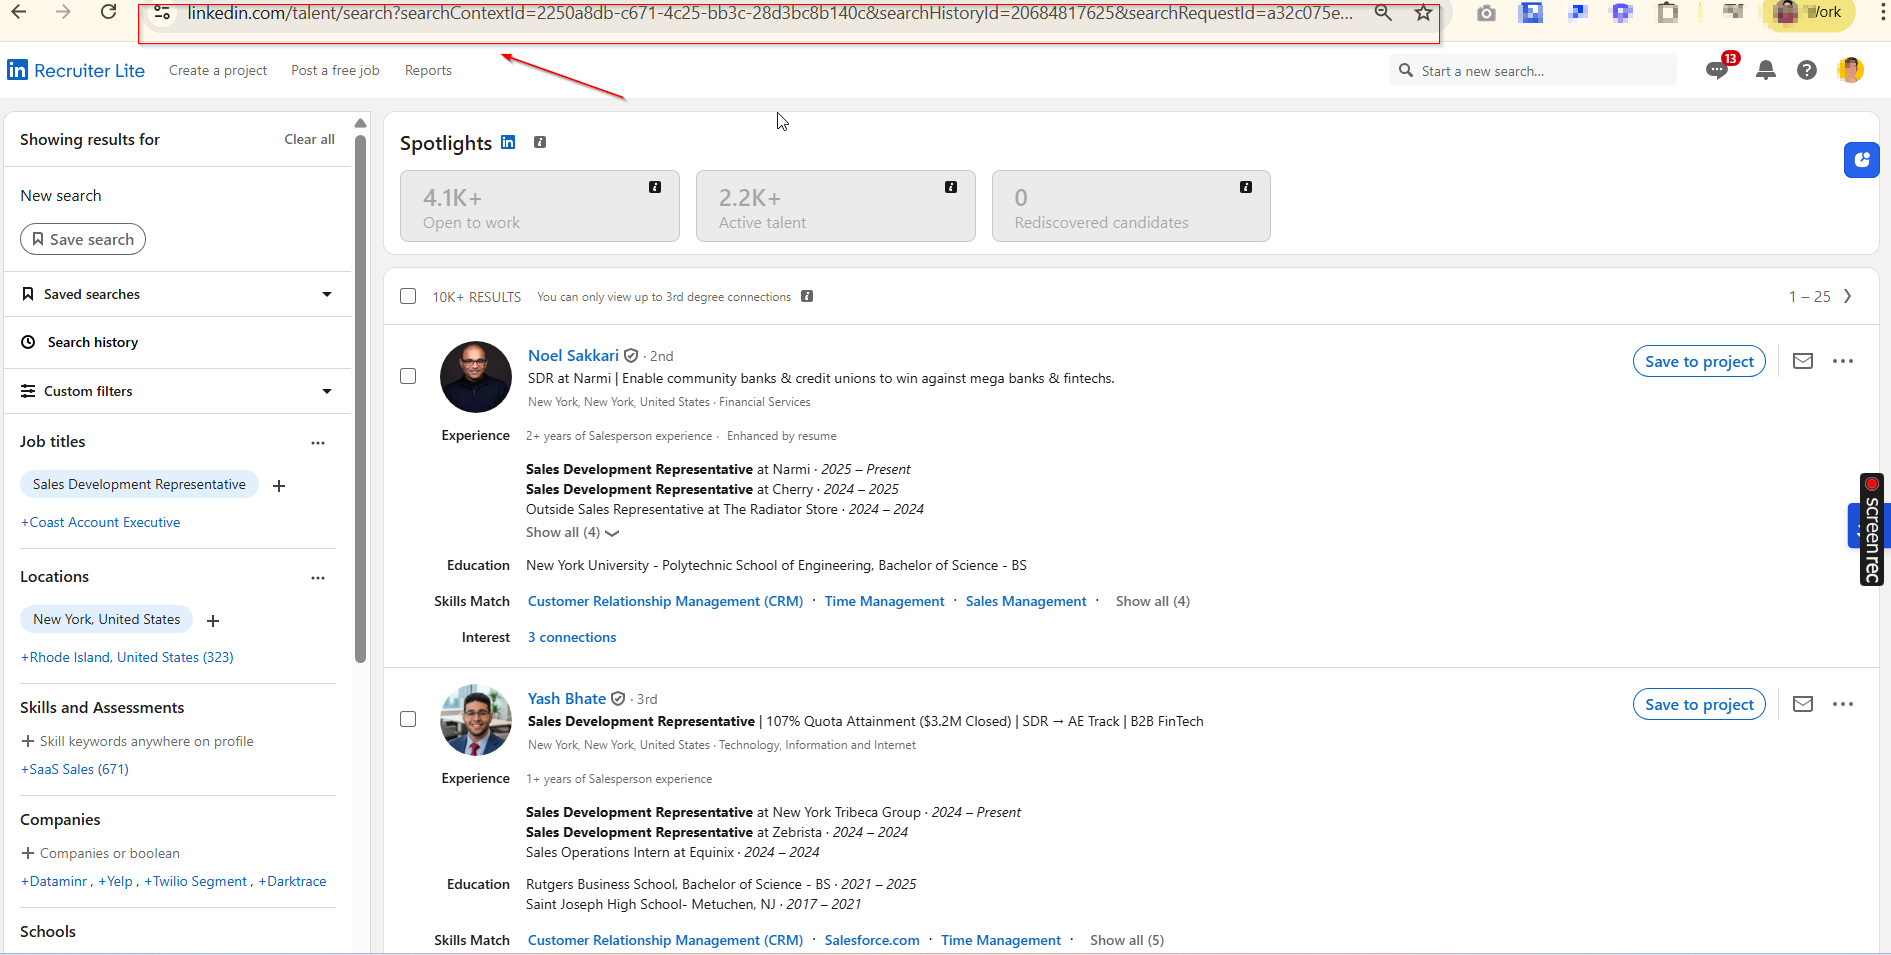The image size is (1891, 955).
Task: Click the notifications bell icon
Action: [1766, 70]
